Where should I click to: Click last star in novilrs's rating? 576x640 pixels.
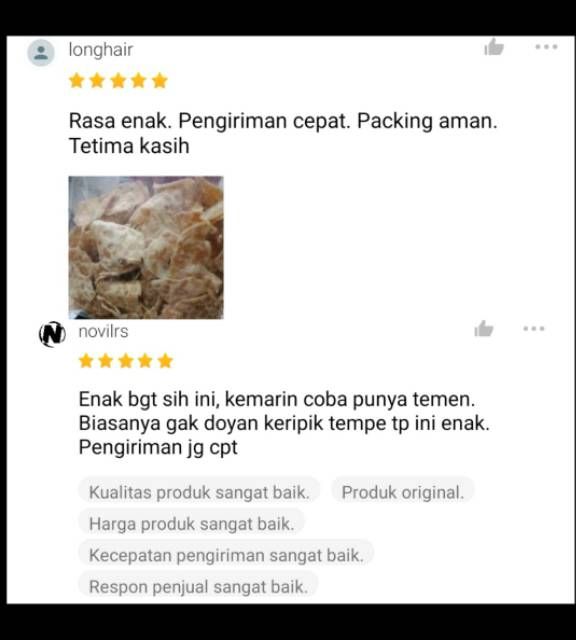(x=165, y=361)
